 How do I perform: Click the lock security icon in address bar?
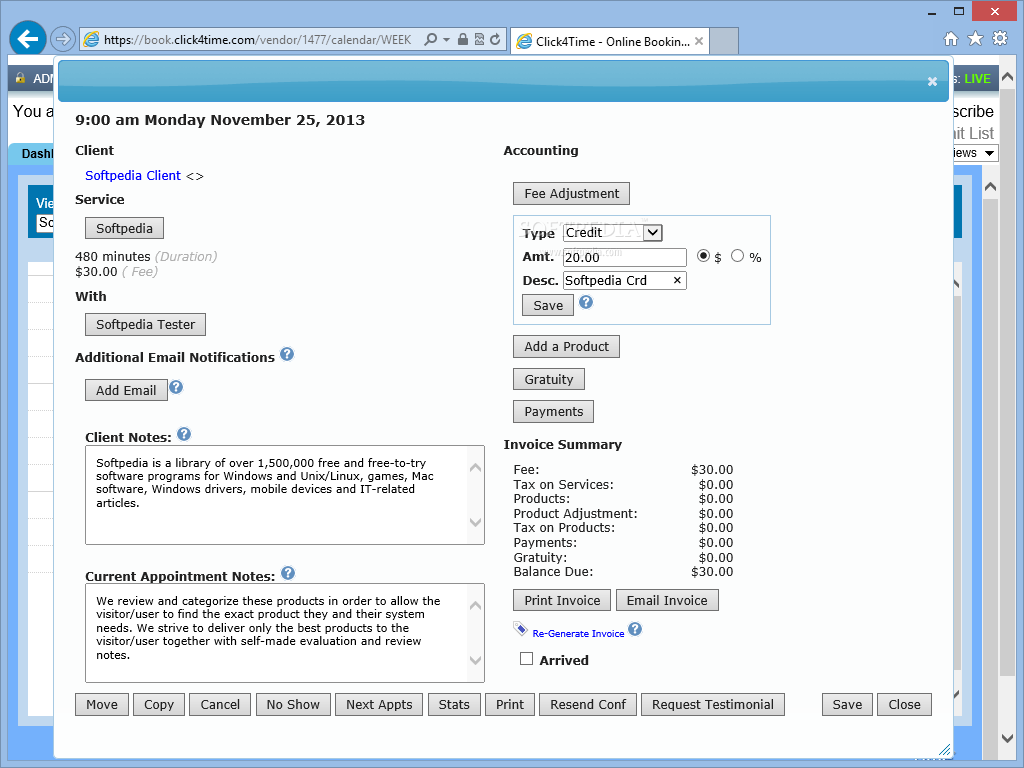(x=463, y=39)
